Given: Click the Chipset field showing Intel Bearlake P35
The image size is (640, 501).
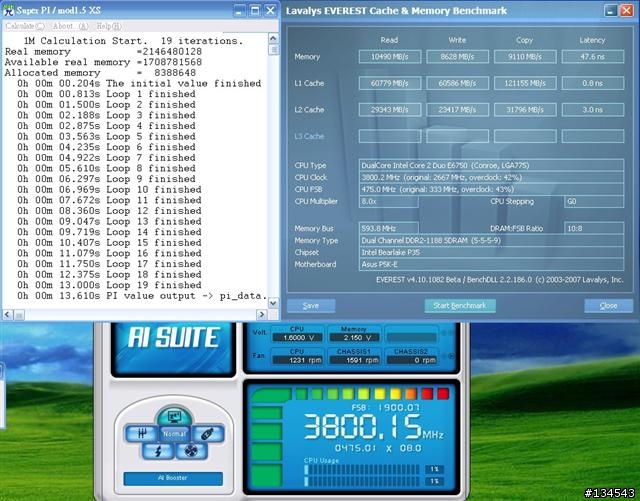Looking at the screenshot, I should (491, 252).
